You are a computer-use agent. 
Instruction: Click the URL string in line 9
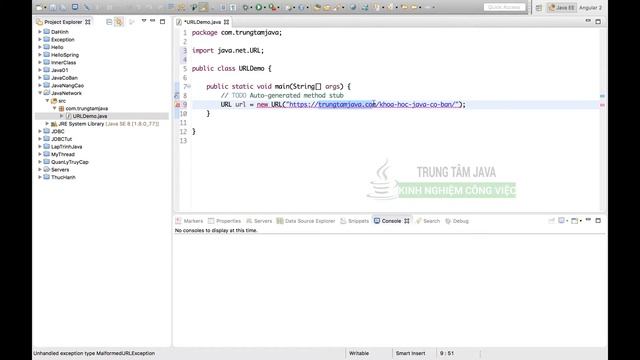373,104
